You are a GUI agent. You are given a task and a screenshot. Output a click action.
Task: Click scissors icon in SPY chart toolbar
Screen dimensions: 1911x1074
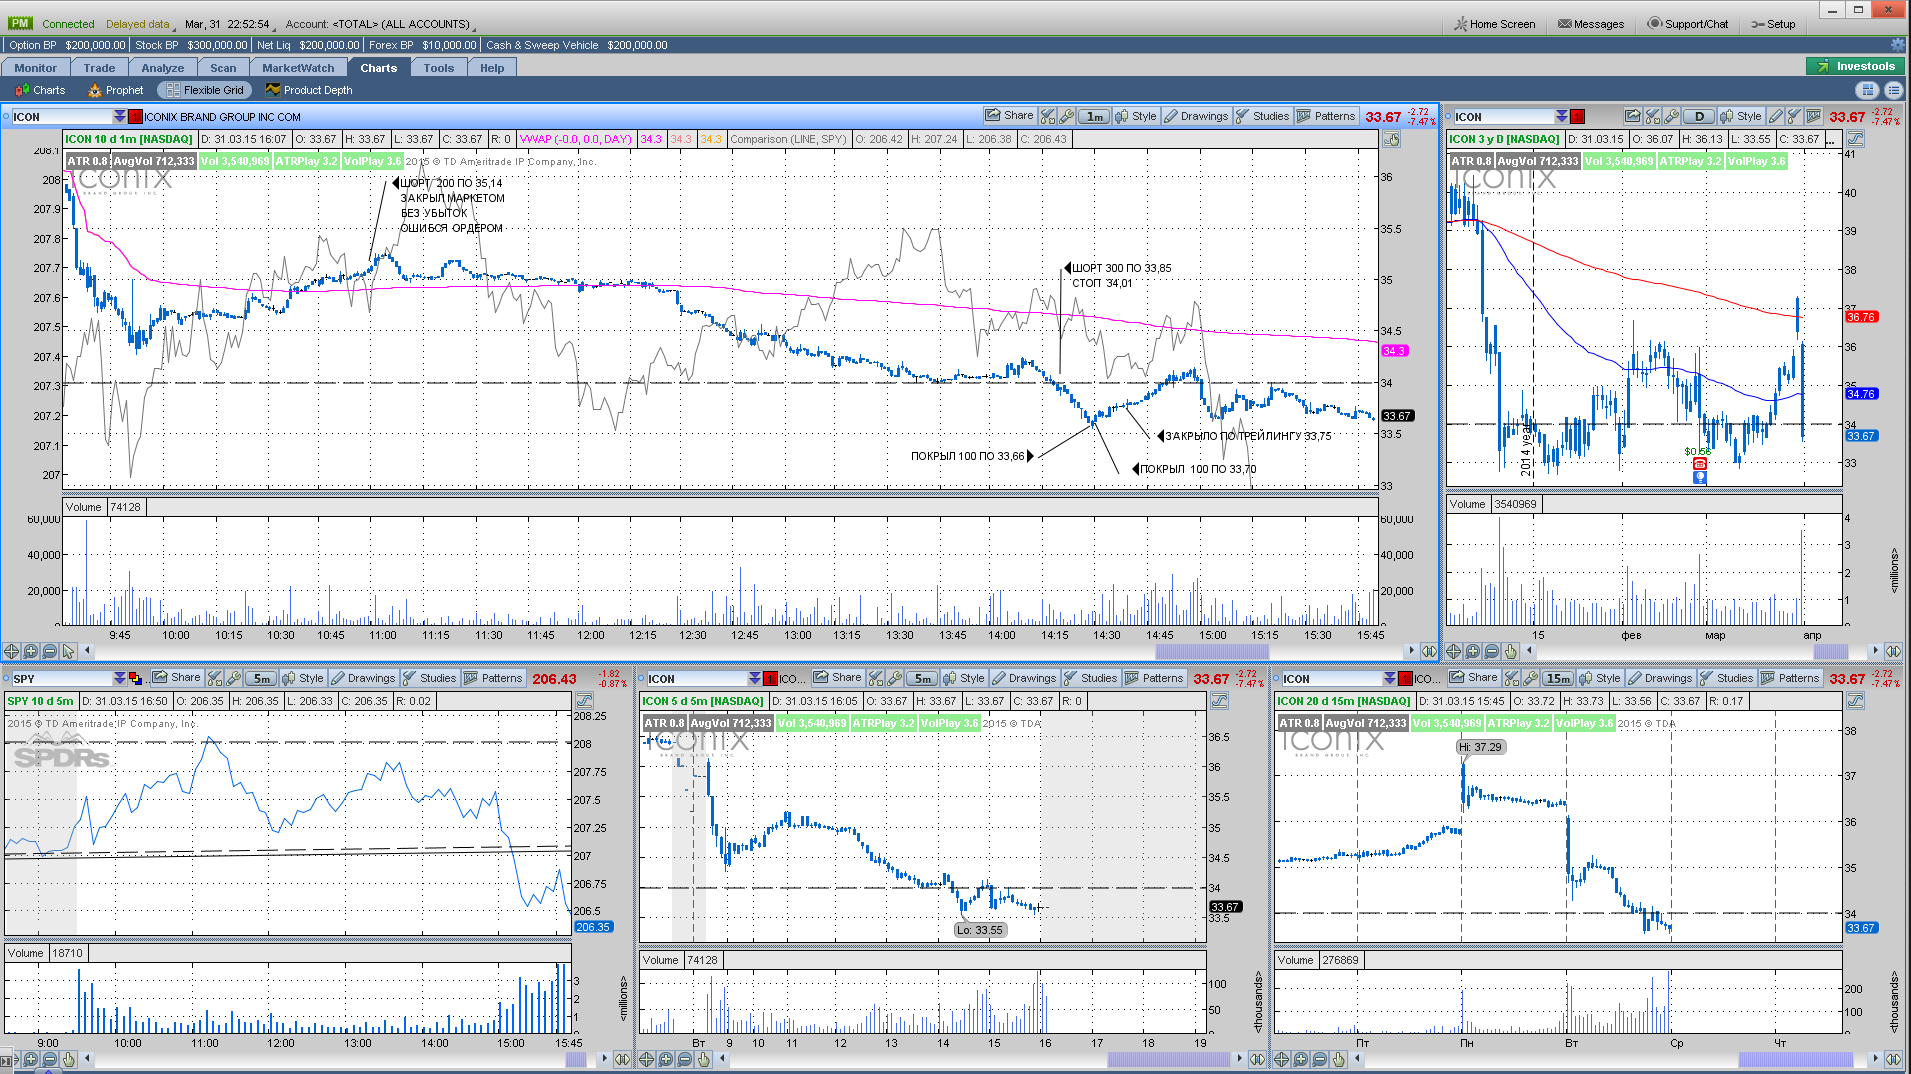click(x=215, y=678)
